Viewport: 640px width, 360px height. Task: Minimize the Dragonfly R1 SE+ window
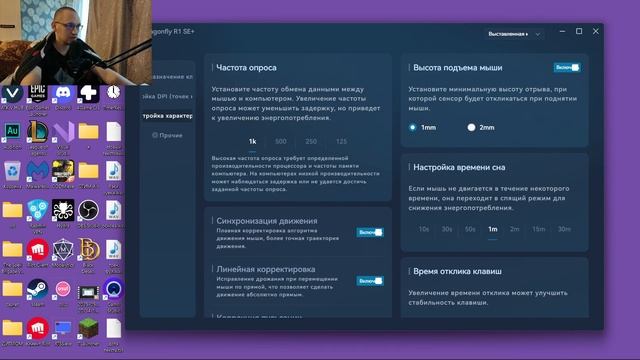(x=562, y=31)
